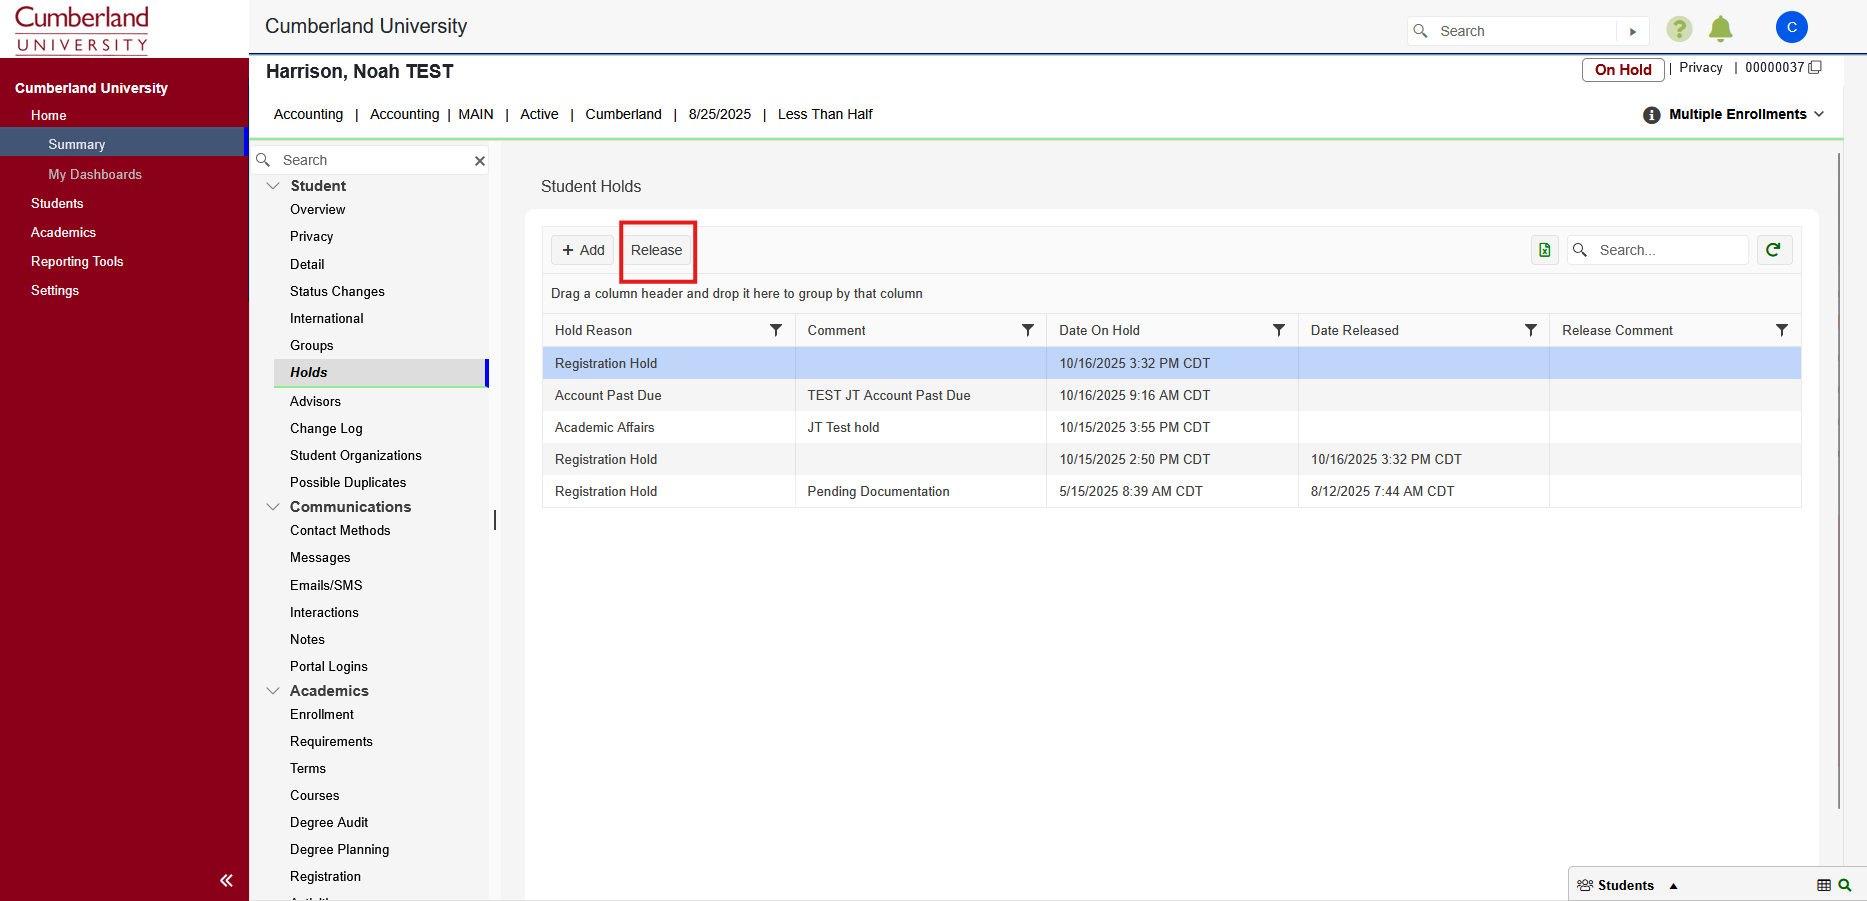The image size is (1867, 901).
Task: Open the Interactions page
Action: coord(324,612)
